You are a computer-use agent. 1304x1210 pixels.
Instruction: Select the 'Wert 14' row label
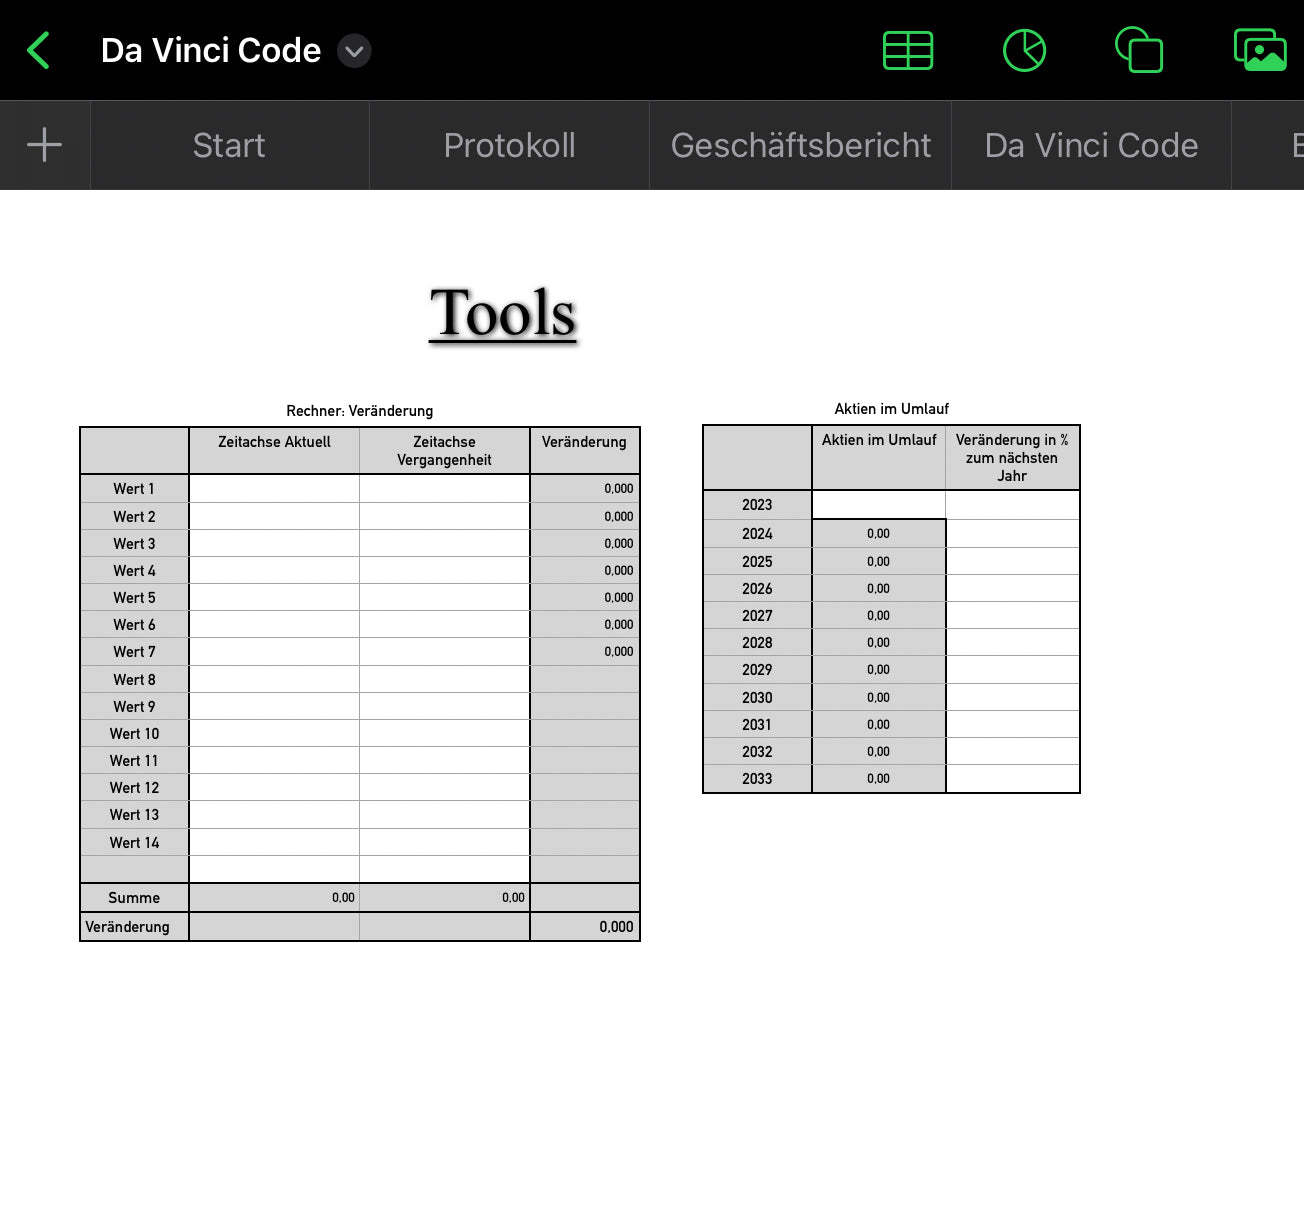tap(134, 843)
